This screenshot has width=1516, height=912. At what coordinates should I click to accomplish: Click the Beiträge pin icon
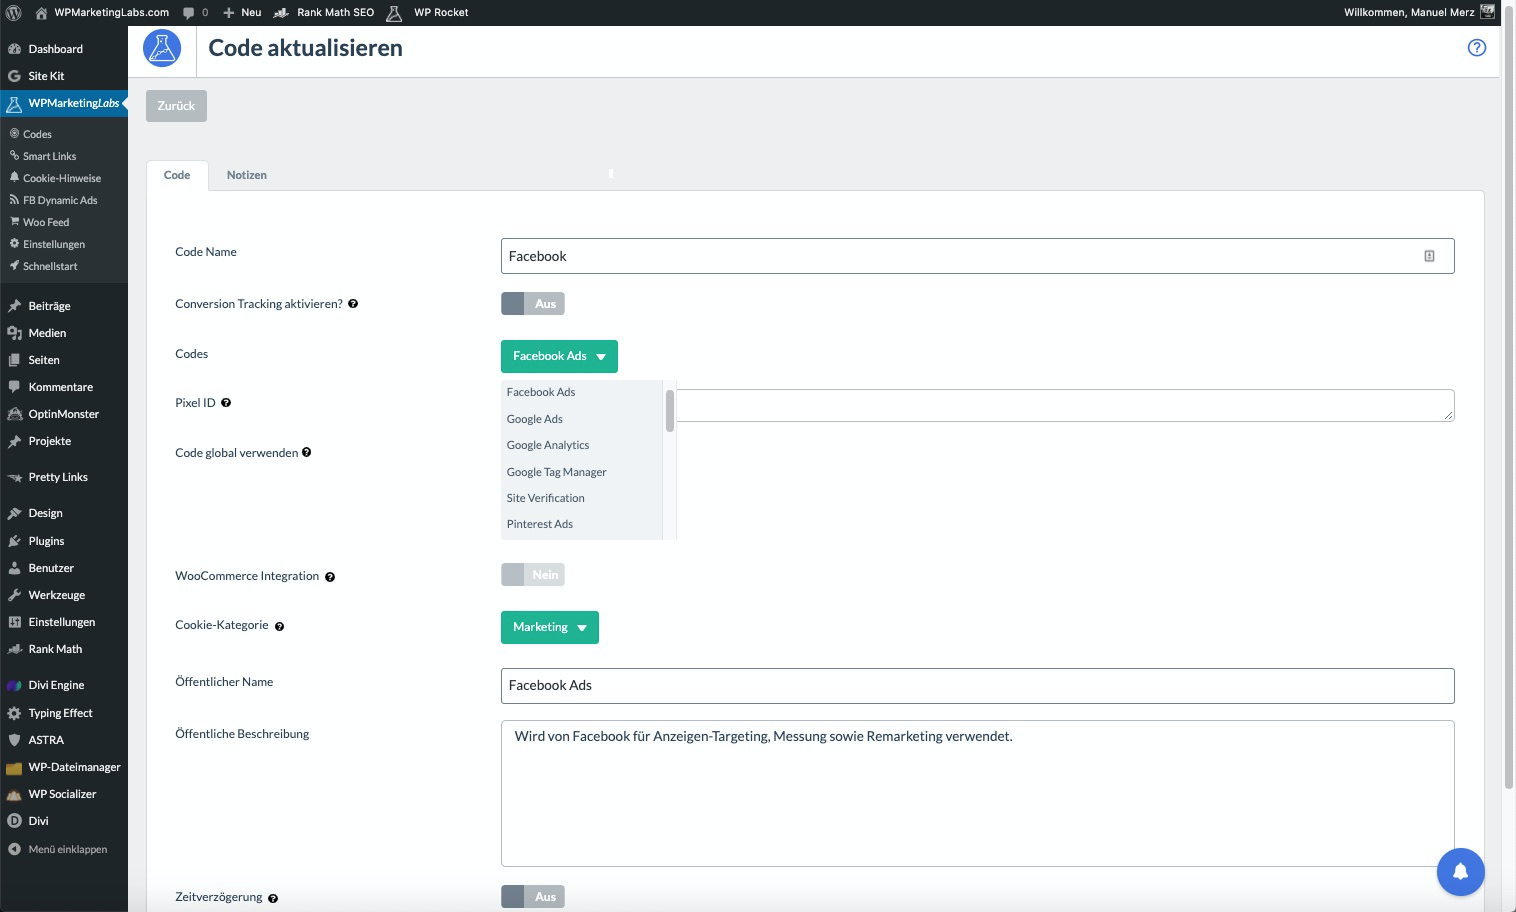click(x=14, y=306)
